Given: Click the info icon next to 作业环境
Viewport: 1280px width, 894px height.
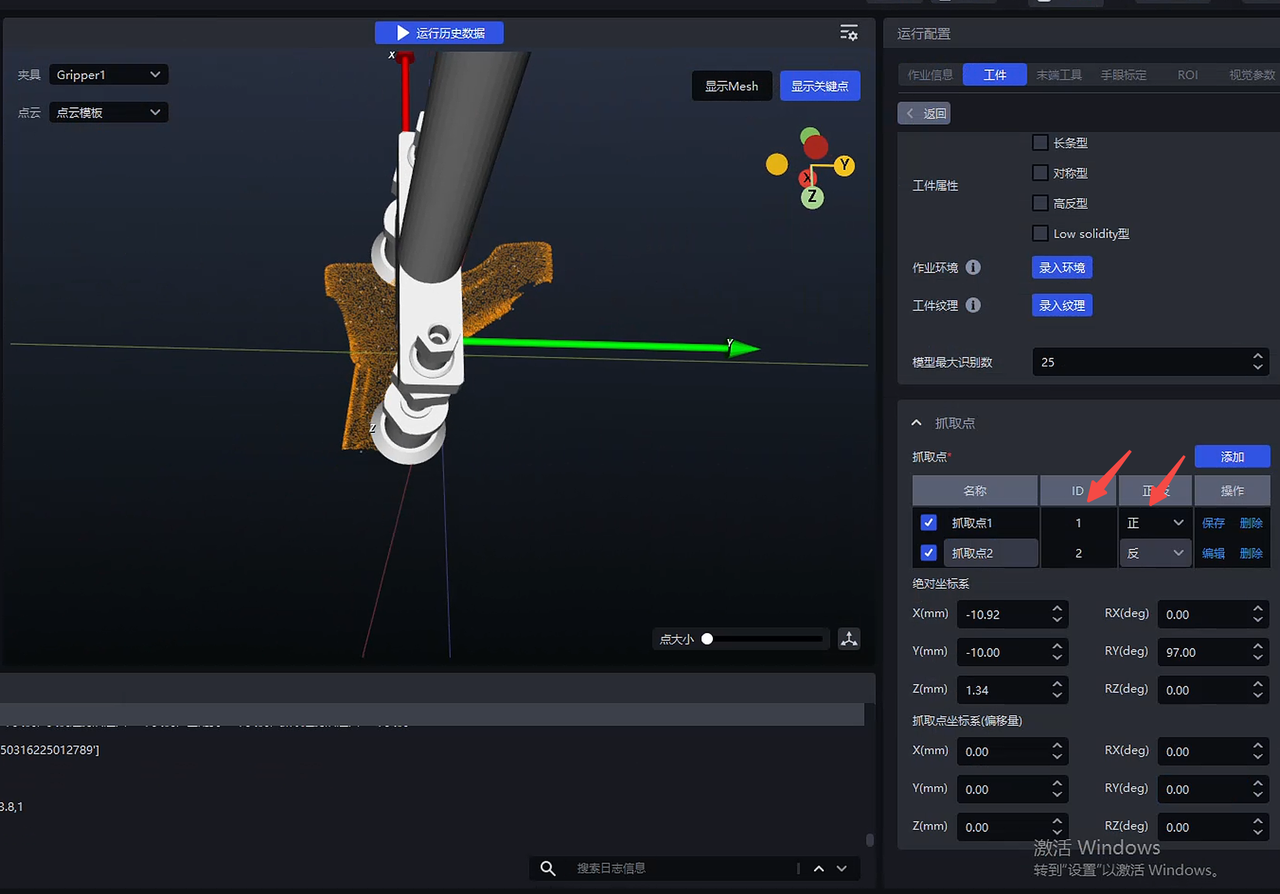Looking at the screenshot, I should (x=973, y=268).
